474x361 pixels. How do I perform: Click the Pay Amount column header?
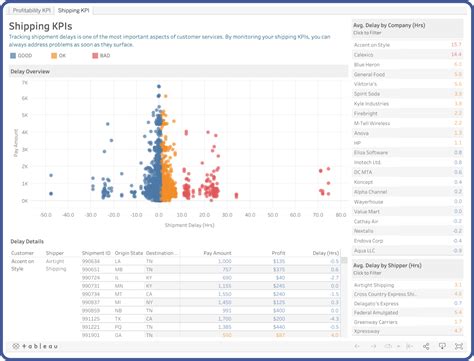tap(217, 253)
